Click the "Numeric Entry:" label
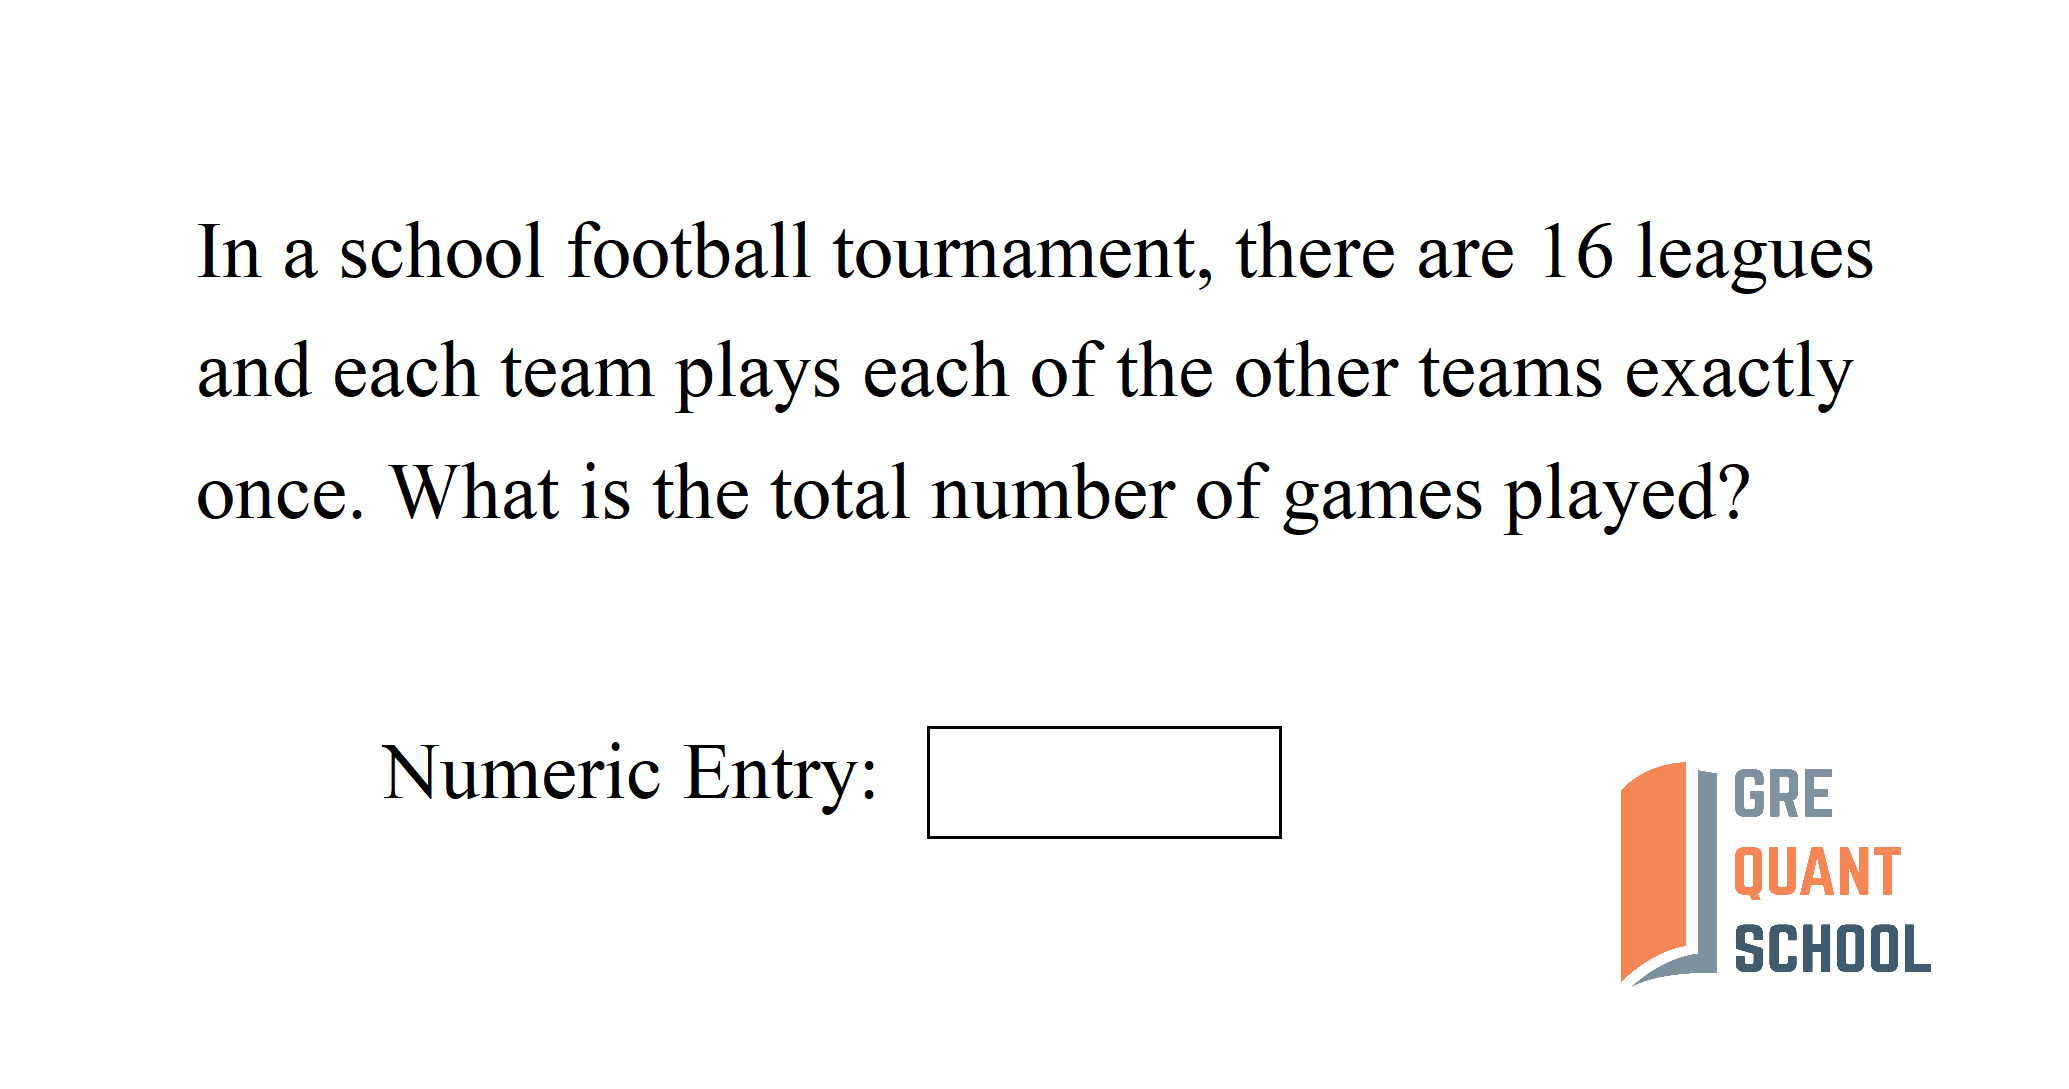The height and width of the screenshot is (1089, 2069). pyautogui.click(x=629, y=774)
